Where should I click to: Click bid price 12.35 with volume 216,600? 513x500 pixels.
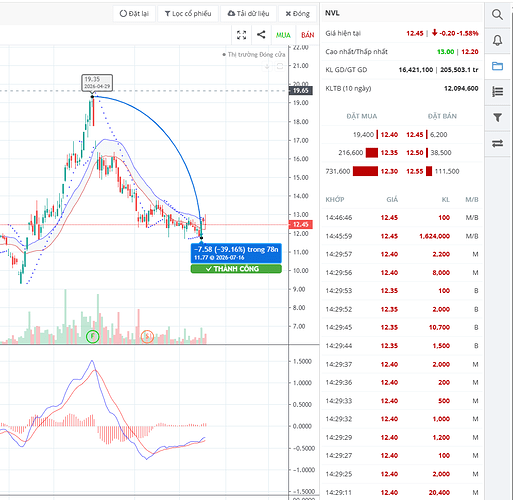(389, 153)
